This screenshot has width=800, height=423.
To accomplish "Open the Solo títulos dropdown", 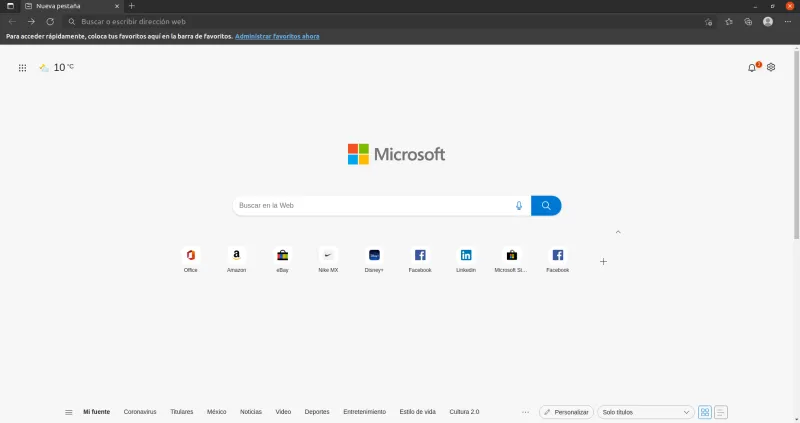I will click(x=645, y=412).
